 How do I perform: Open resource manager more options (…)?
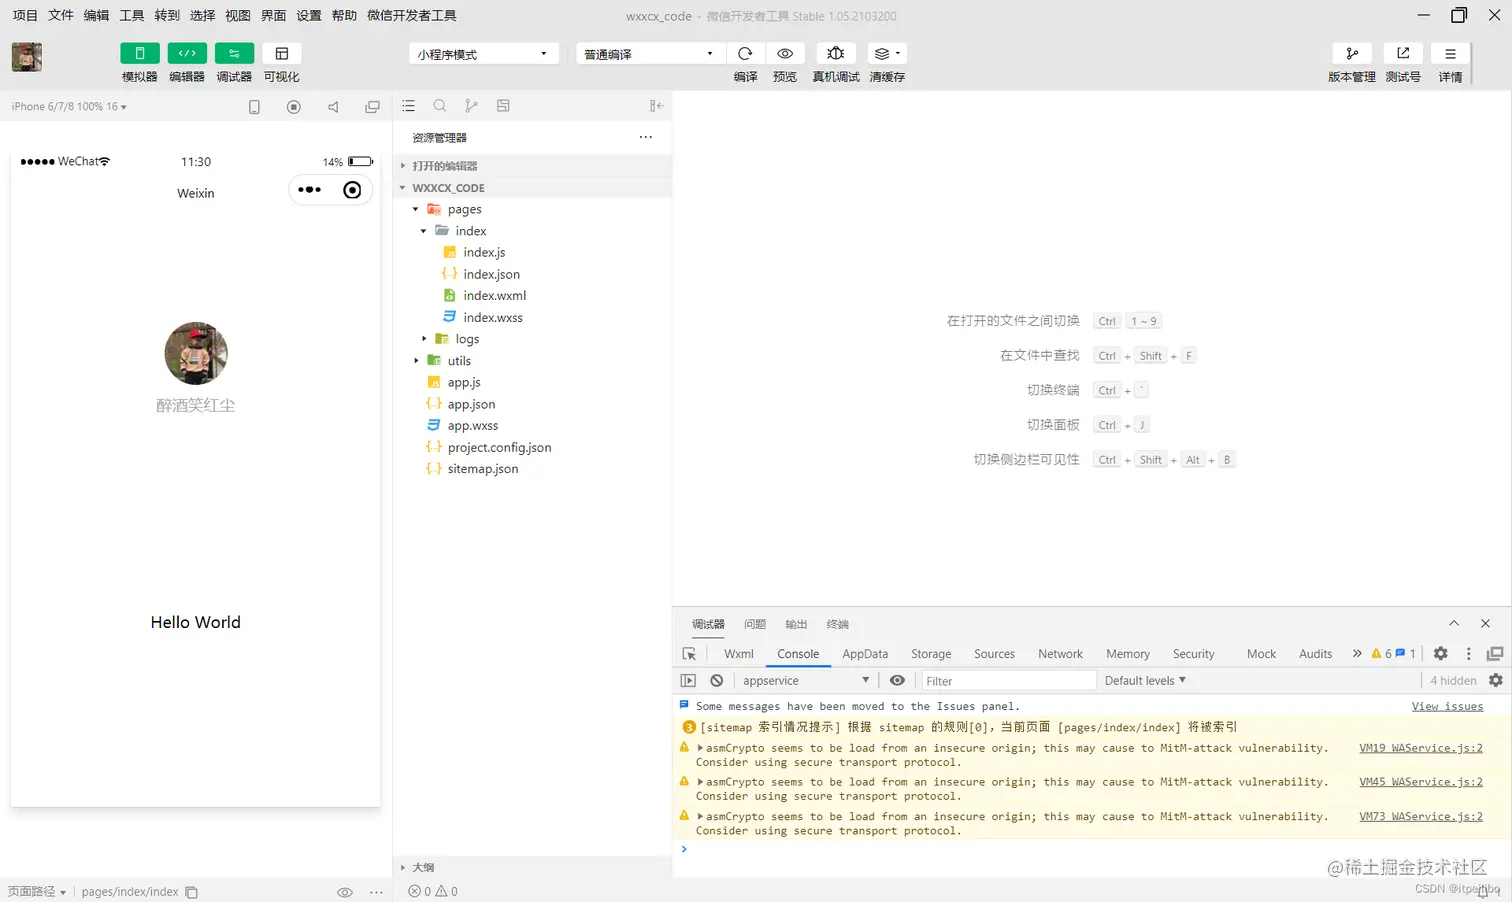[646, 137]
